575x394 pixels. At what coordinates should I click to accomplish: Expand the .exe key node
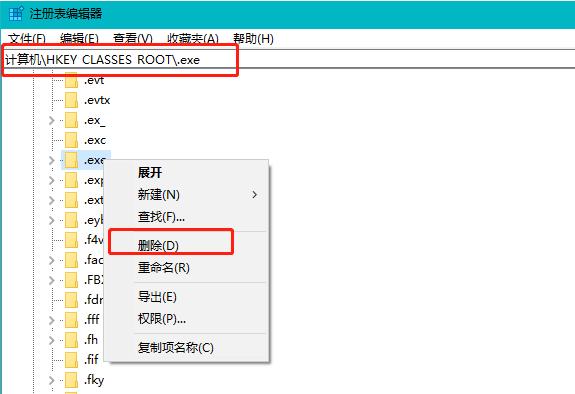click(x=52, y=160)
